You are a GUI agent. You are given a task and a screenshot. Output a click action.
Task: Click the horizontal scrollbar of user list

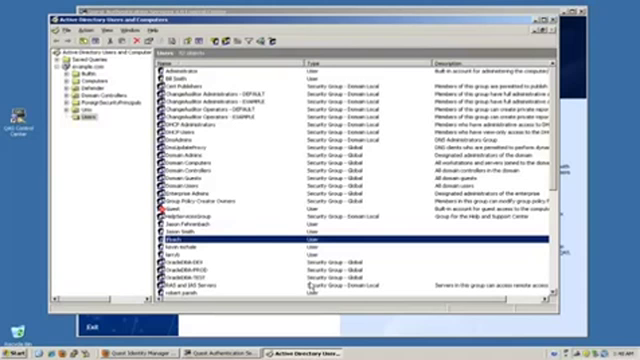click(353, 299)
